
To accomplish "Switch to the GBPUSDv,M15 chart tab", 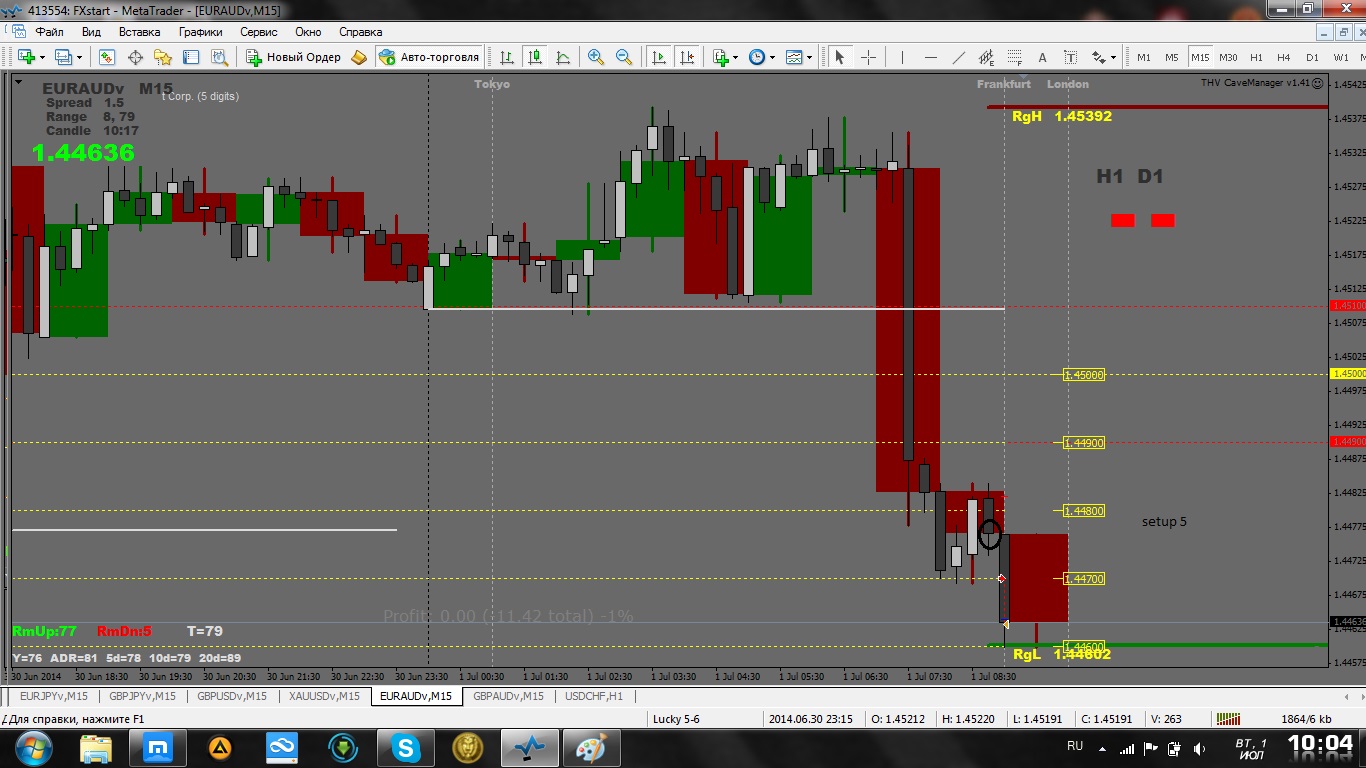I will coord(232,696).
